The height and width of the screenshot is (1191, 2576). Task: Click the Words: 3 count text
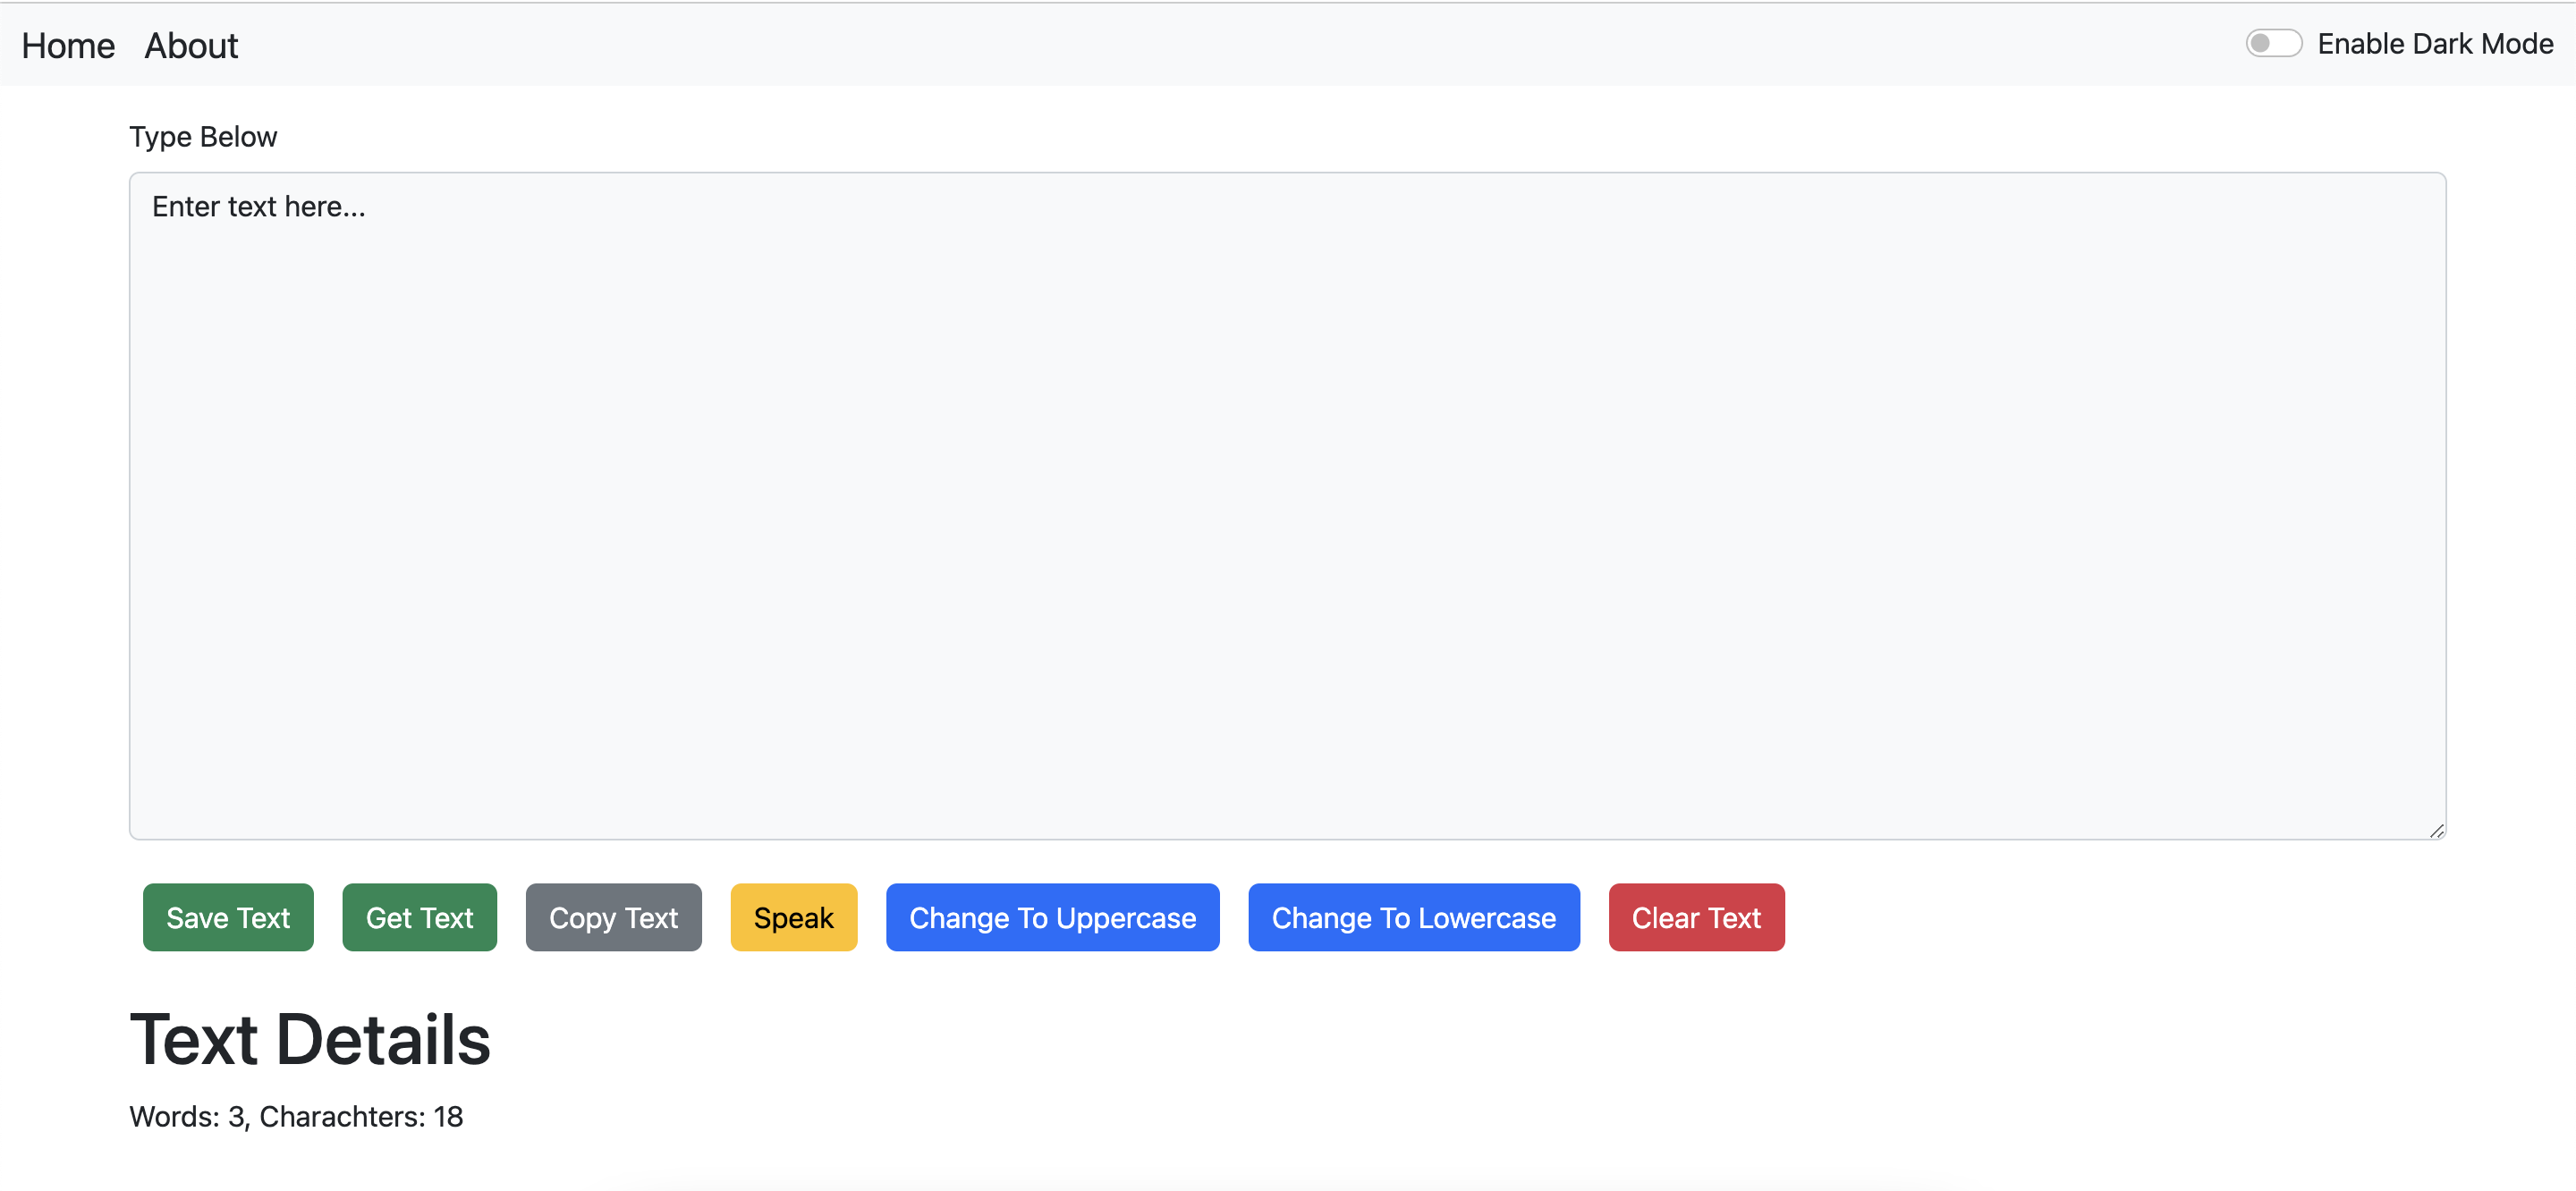coord(187,1116)
